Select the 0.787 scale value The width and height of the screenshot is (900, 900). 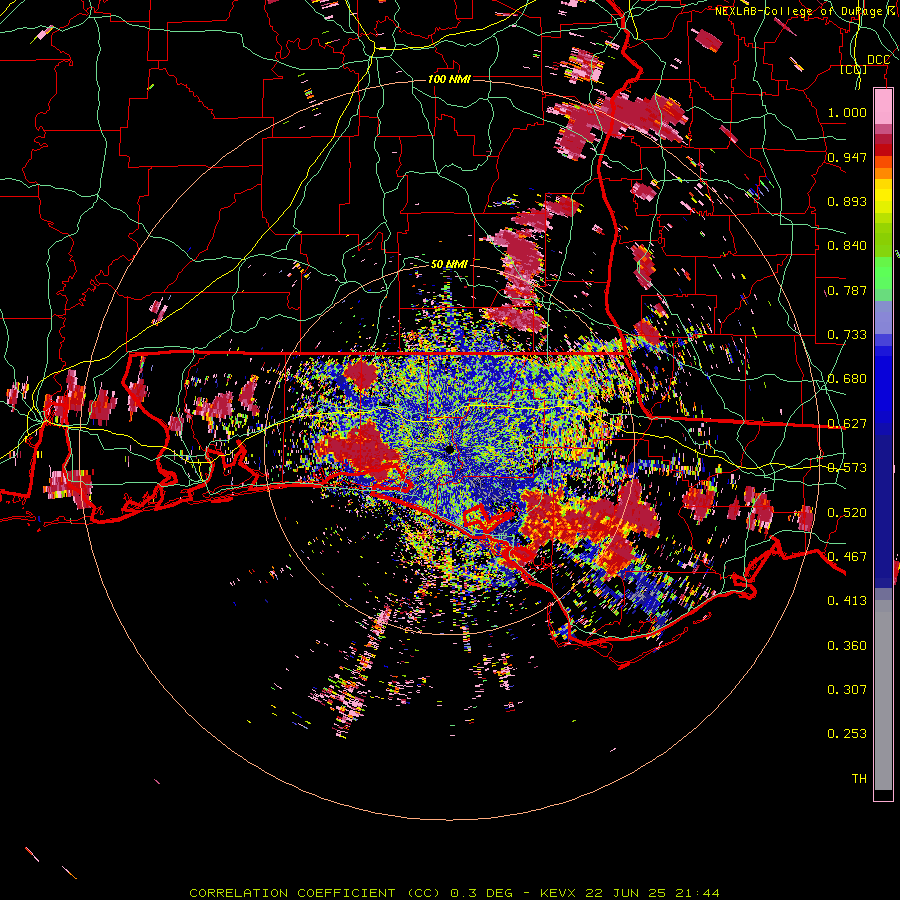tap(847, 290)
